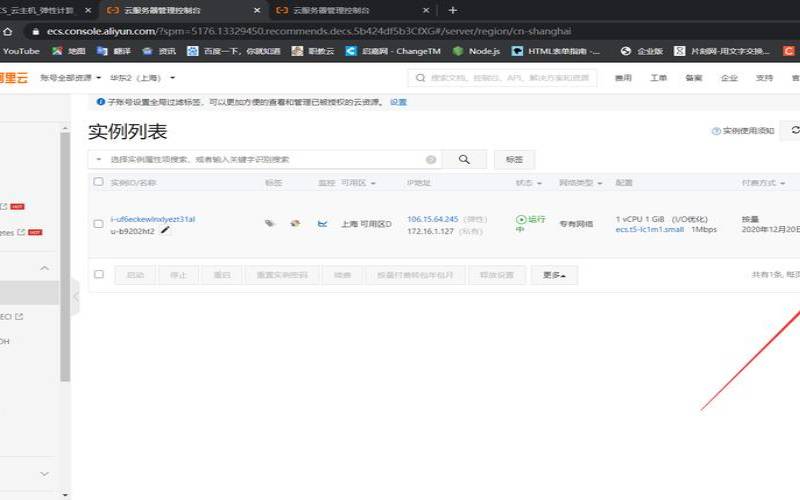Open the 翻译 bookmark
The width and height of the screenshot is (800, 500).
click(114, 51)
